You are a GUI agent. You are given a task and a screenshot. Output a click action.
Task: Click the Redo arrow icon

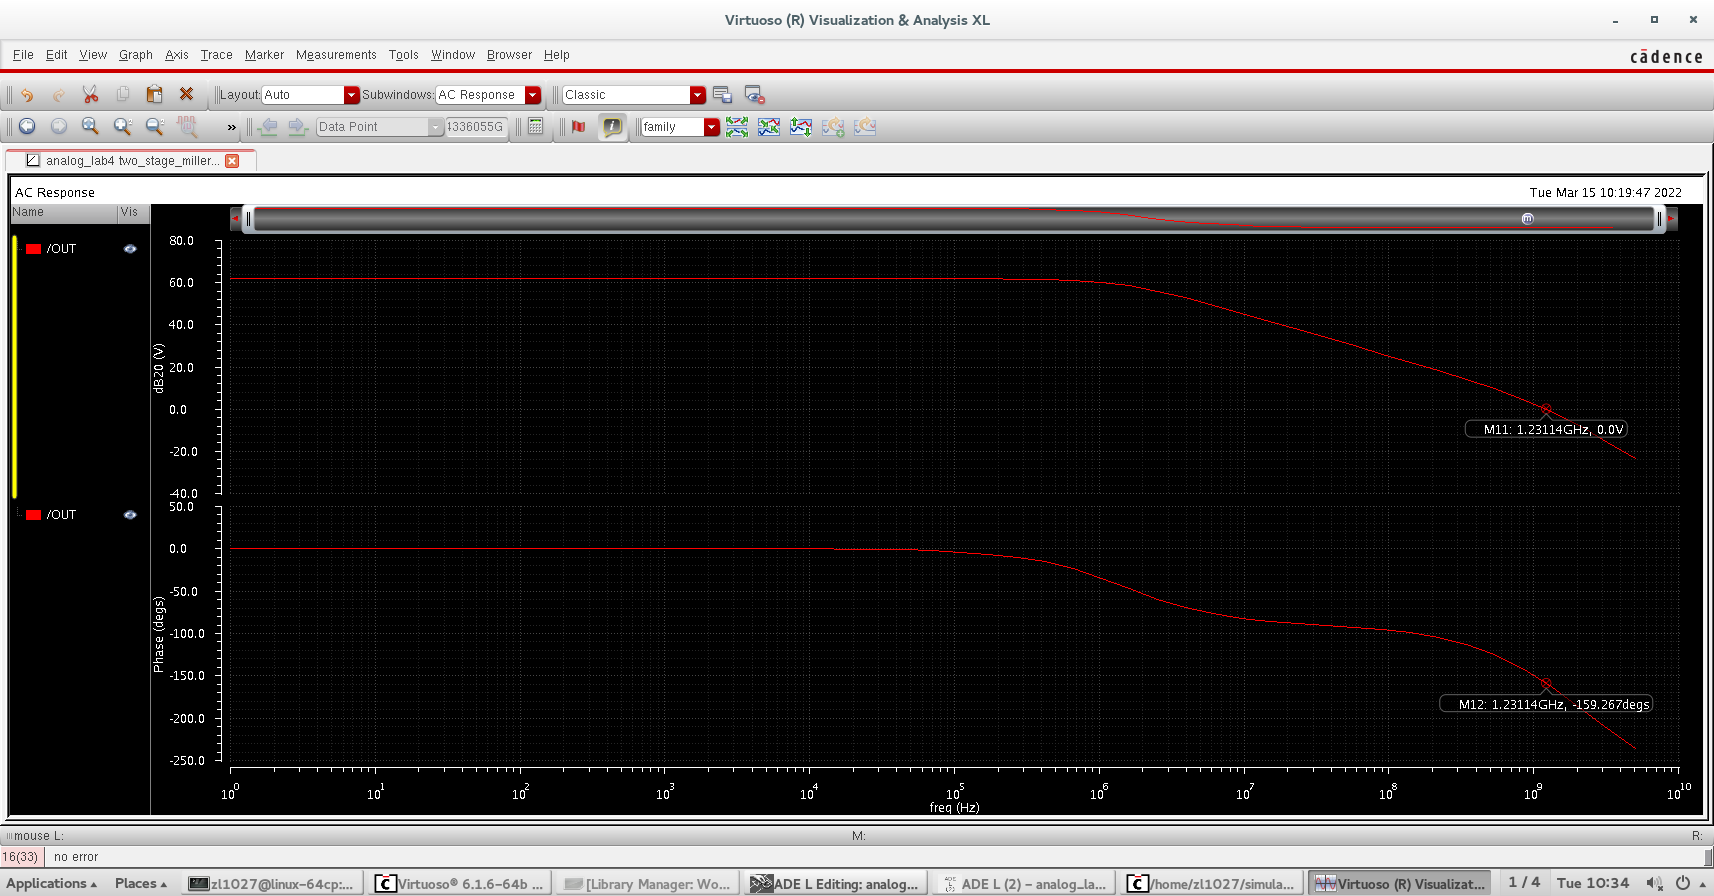point(59,95)
